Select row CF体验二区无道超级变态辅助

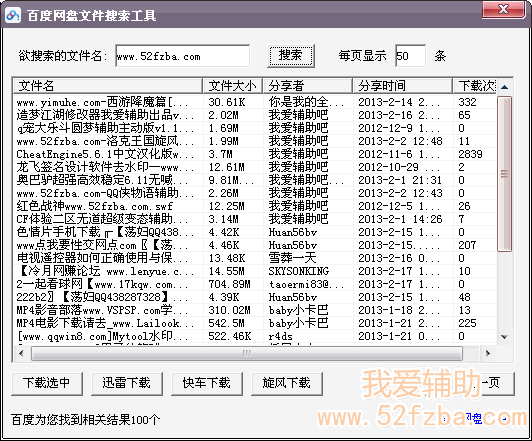tap(255, 219)
